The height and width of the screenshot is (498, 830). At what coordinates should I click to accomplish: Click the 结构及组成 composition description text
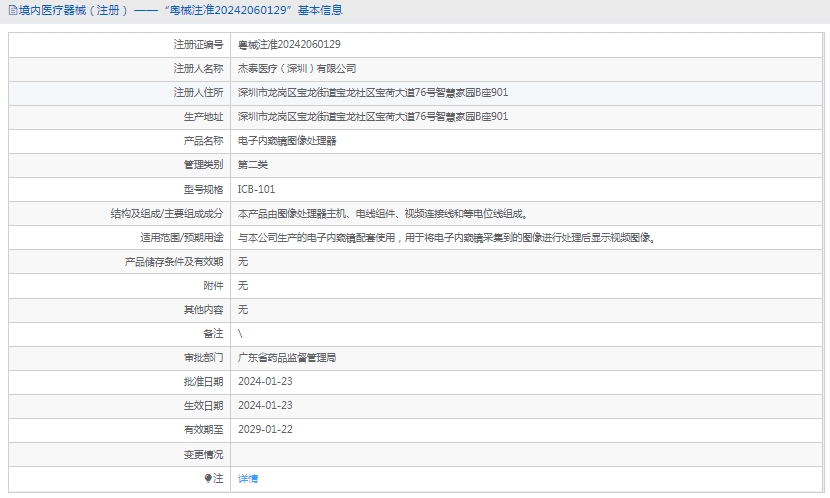pos(382,214)
